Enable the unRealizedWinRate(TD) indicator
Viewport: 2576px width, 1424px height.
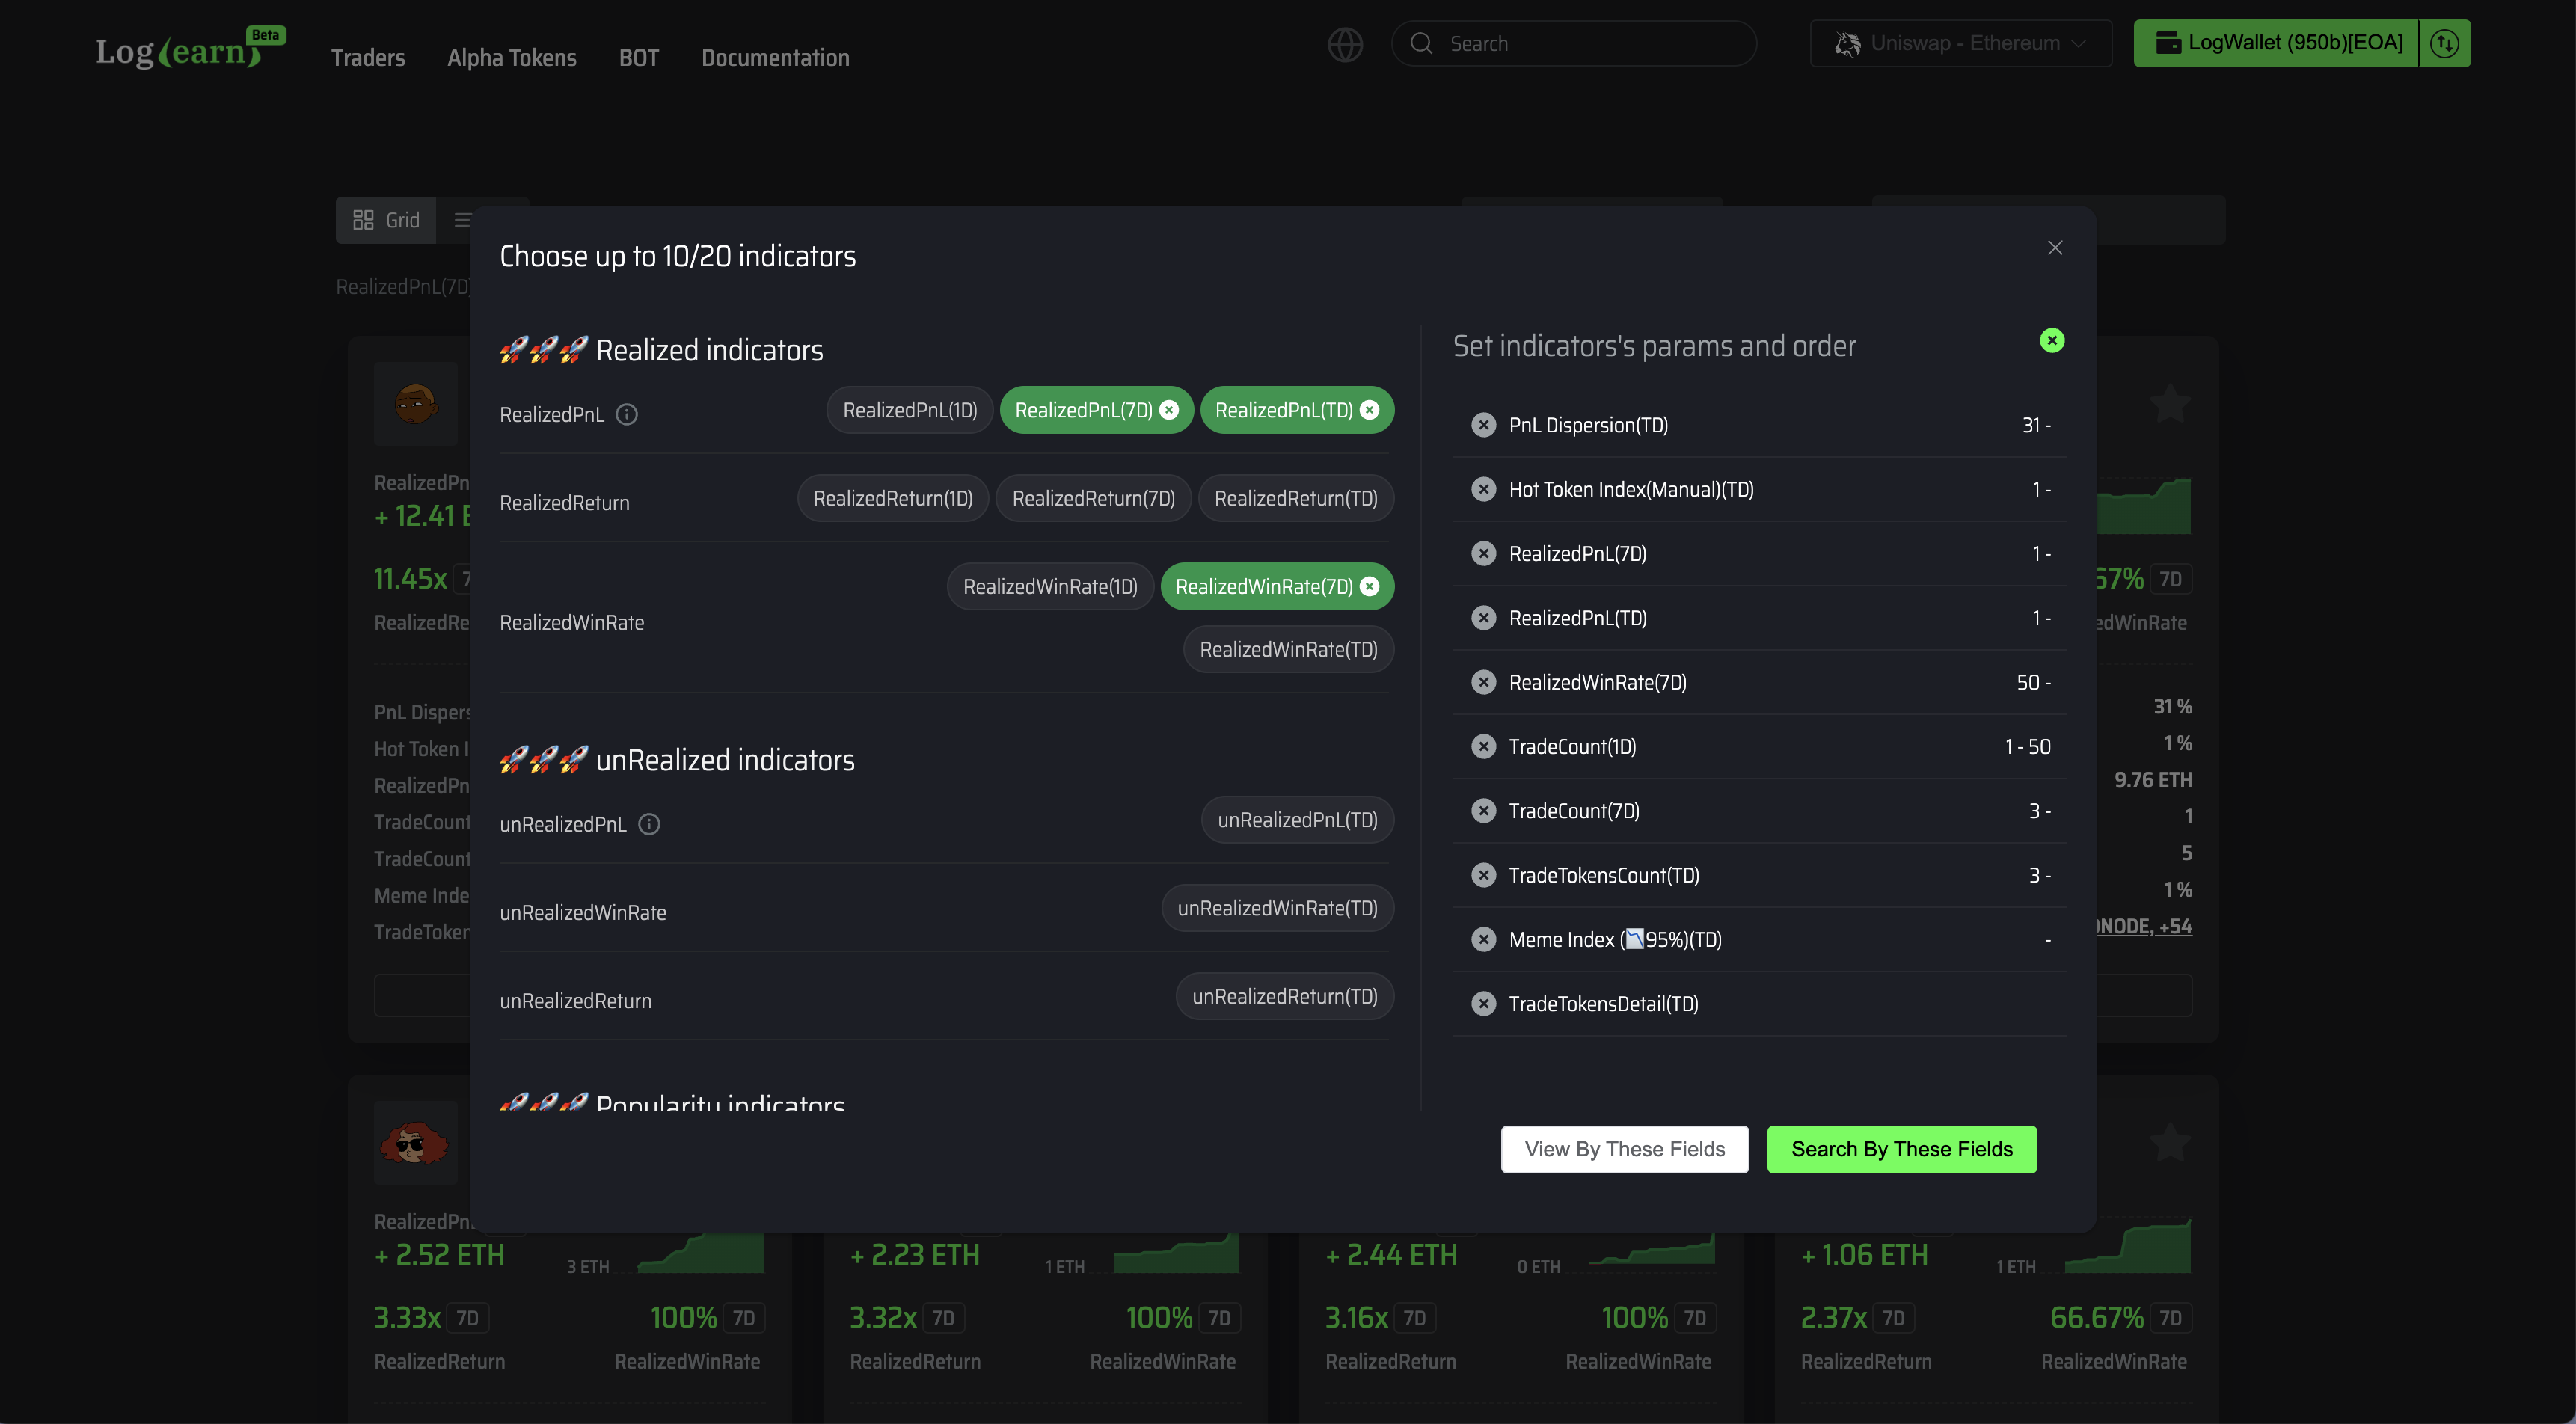(1277, 908)
